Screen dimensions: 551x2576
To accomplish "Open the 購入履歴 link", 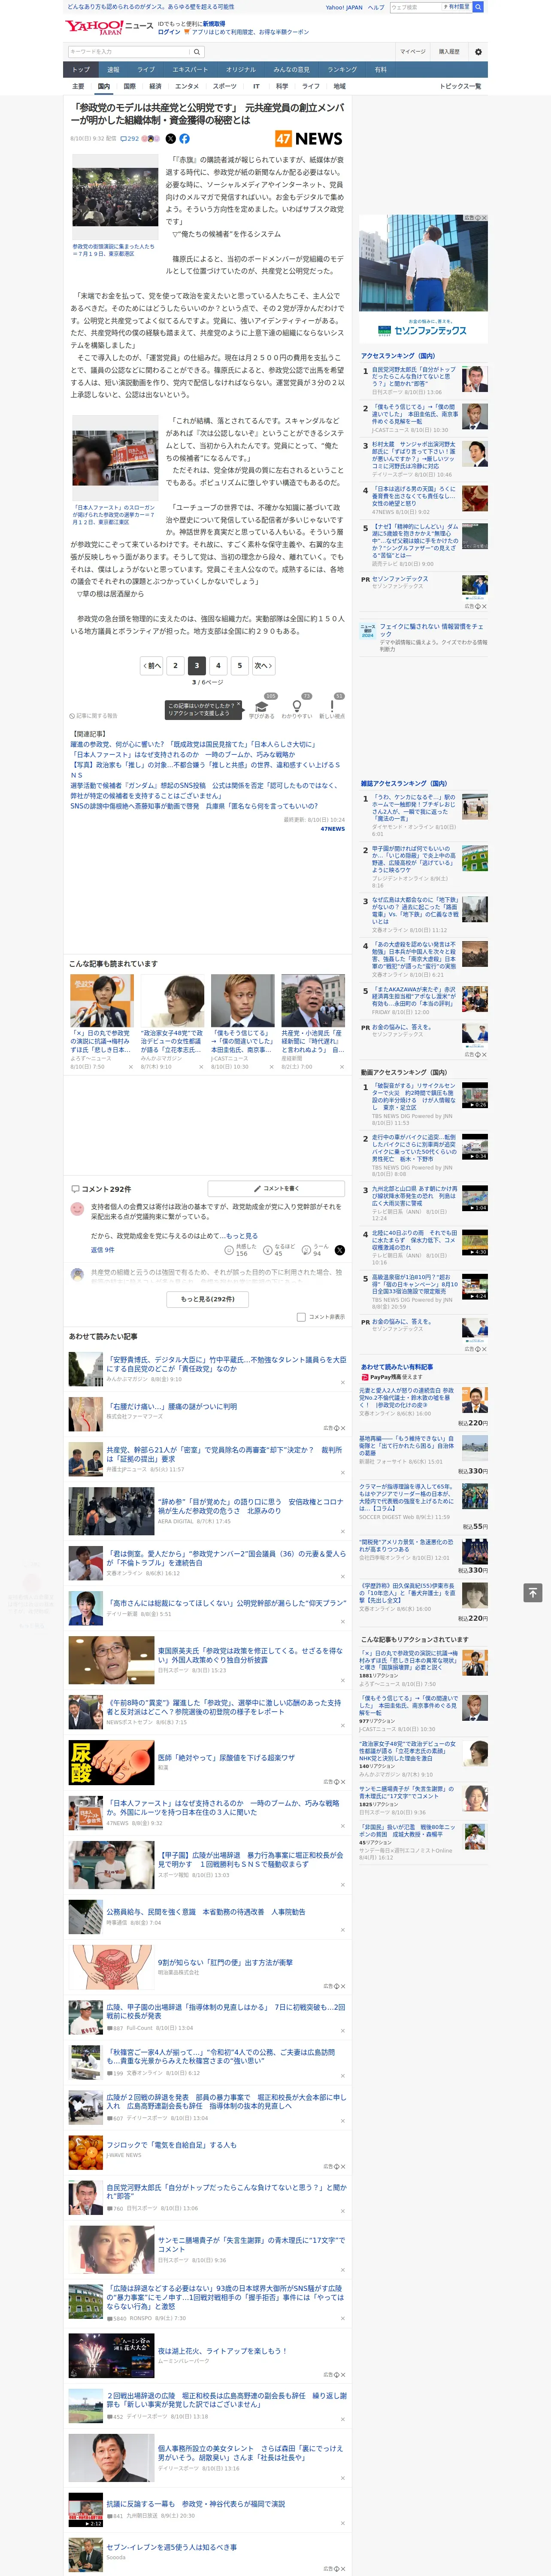I will [449, 52].
